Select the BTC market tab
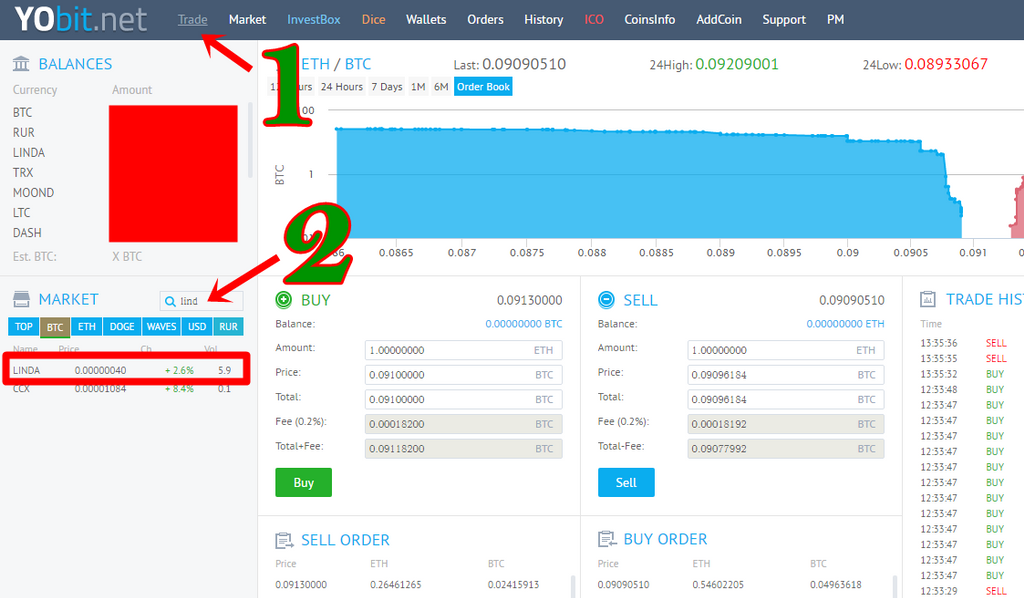The image size is (1024, 598). coord(55,327)
